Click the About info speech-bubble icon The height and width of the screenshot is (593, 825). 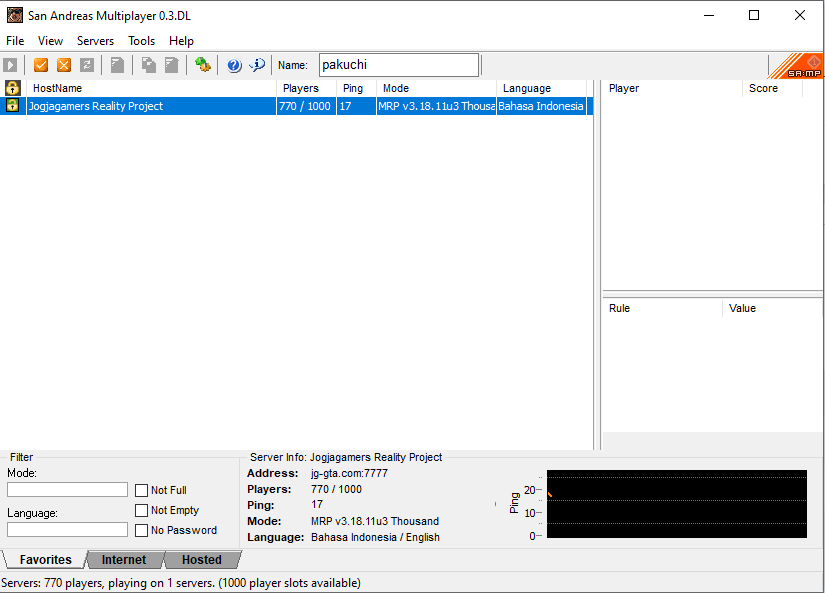(x=257, y=65)
